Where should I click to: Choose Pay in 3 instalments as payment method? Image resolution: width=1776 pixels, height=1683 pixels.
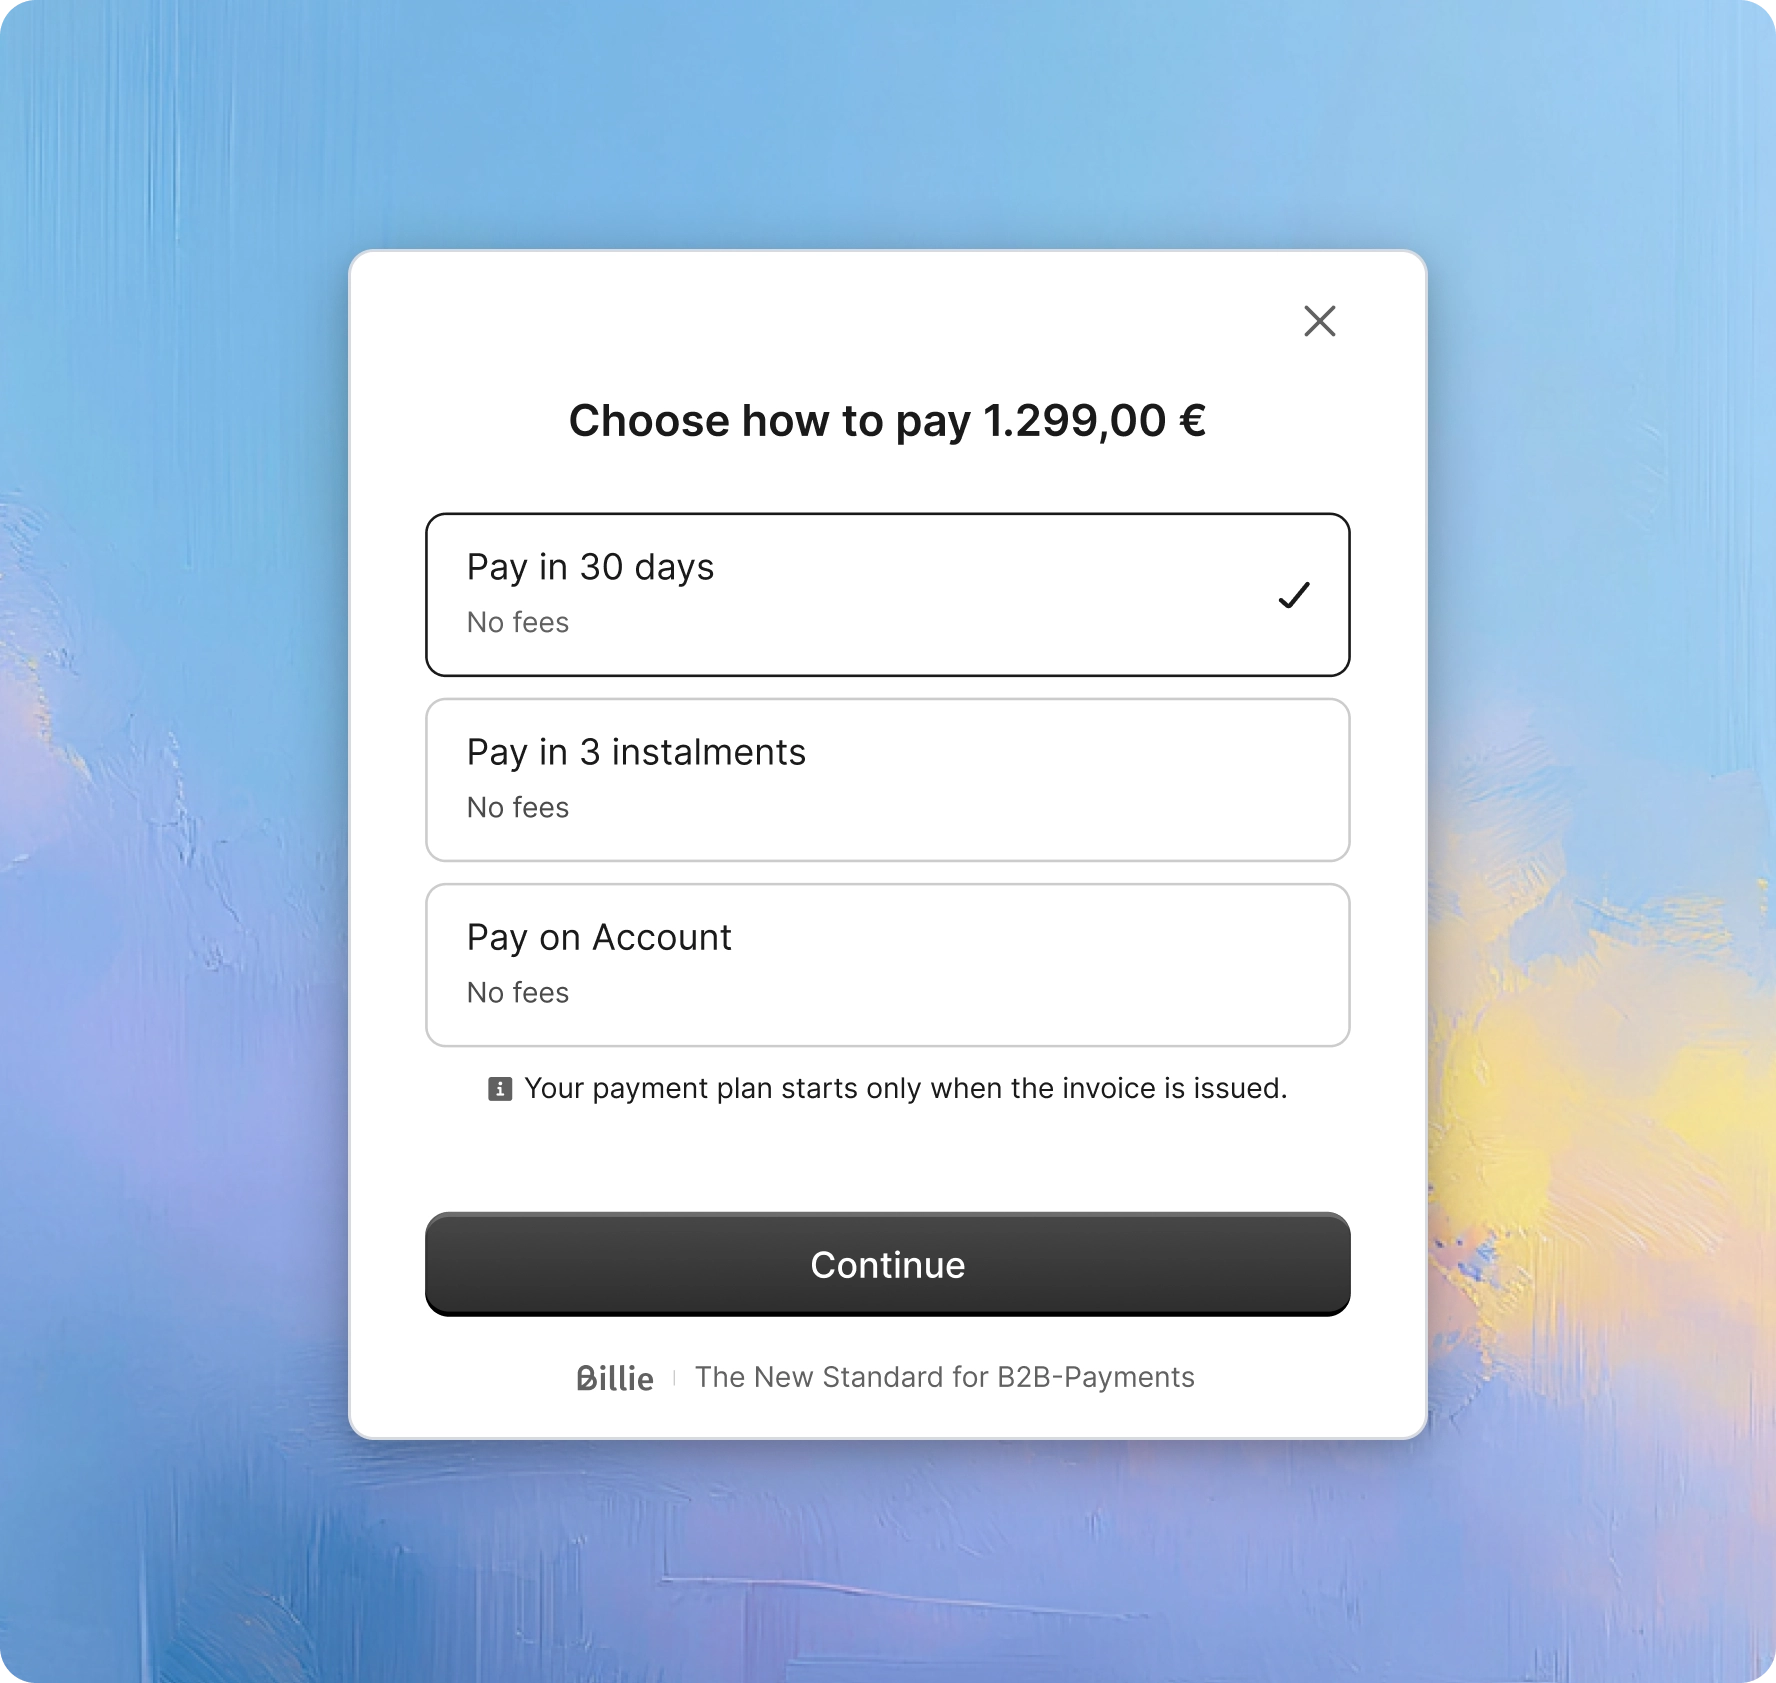point(888,778)
